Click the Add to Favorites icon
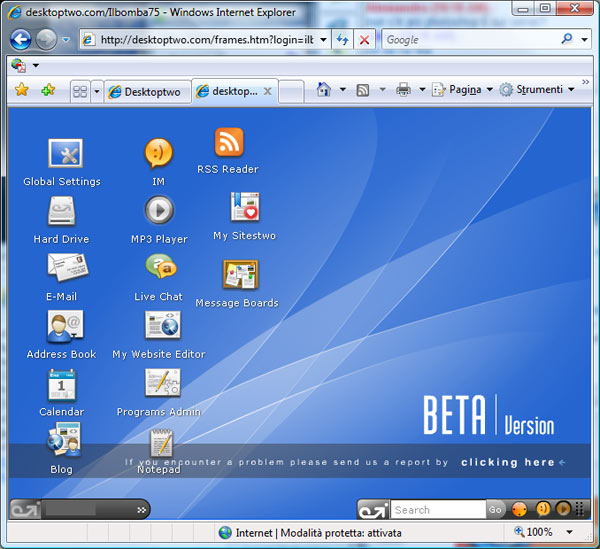 (x=48, y=90)
